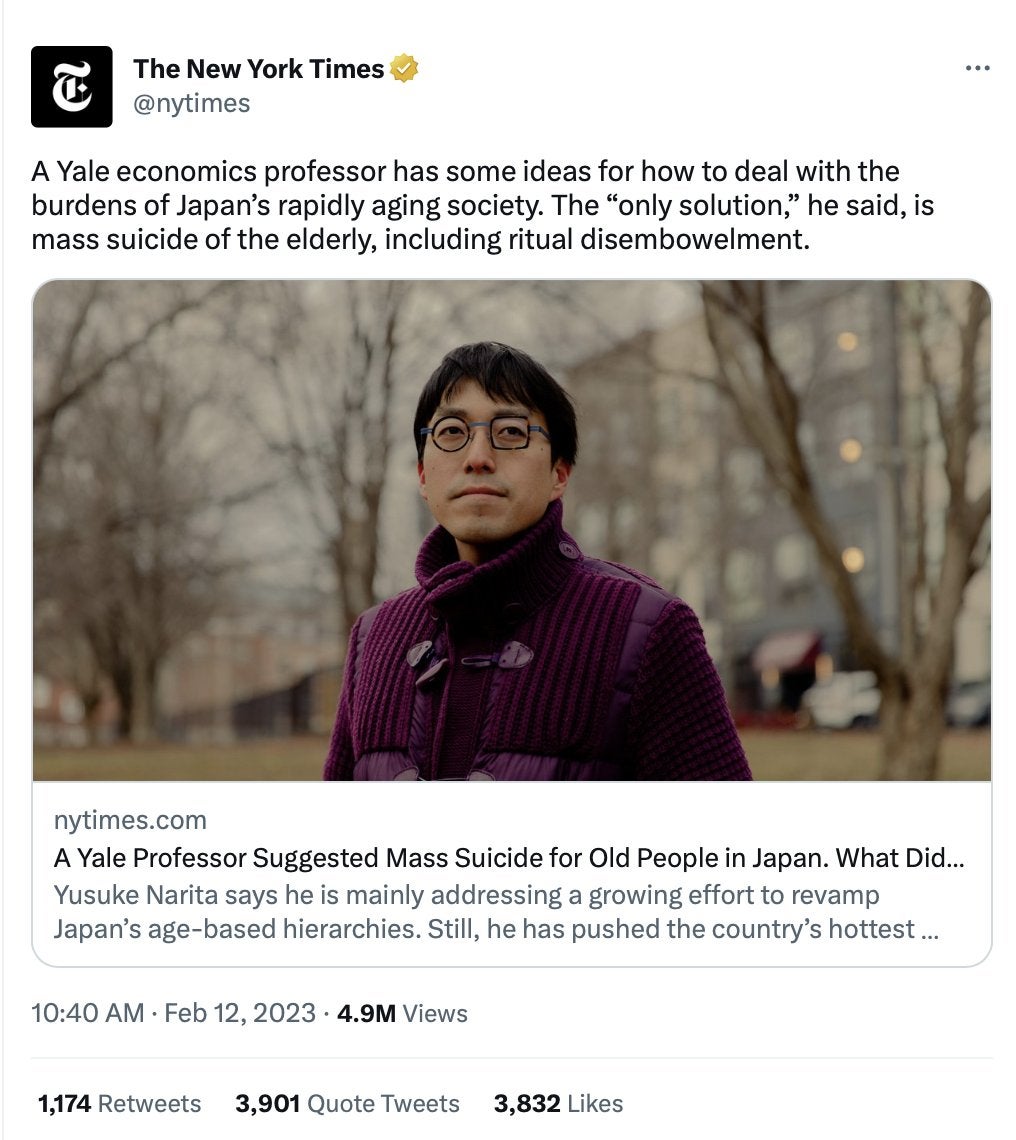
Task: Click the New York Times profile avatar
Action: click(x=71, y=86)
